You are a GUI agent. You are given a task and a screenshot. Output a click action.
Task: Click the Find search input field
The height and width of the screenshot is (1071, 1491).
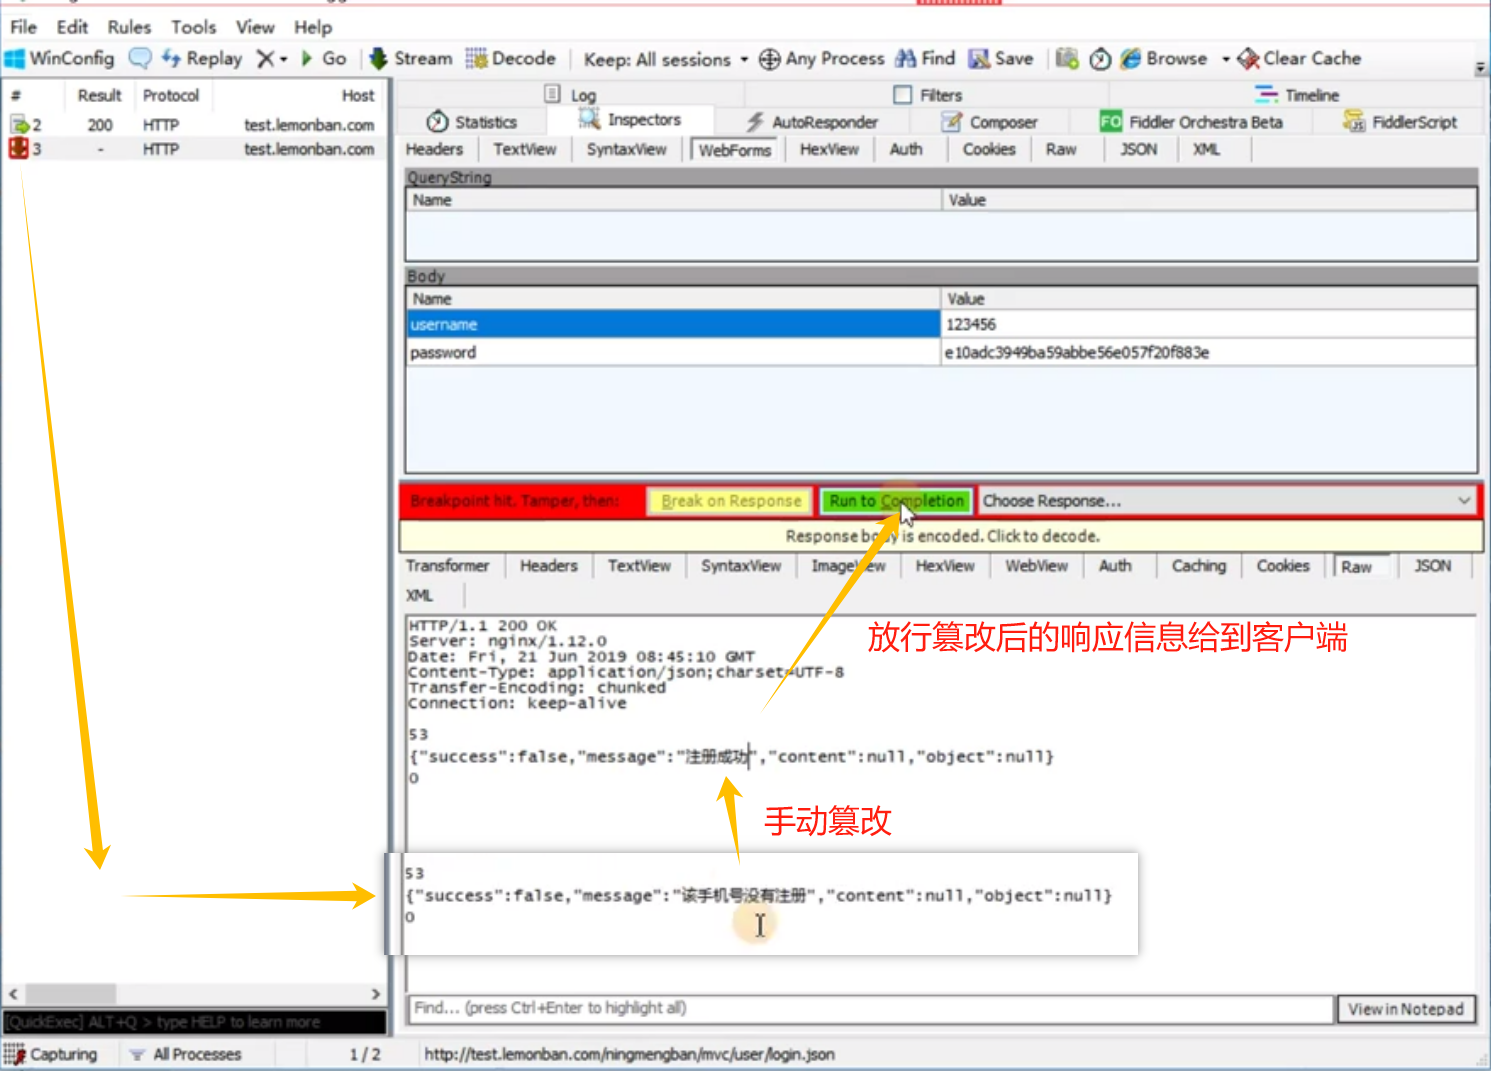click(x=870, y=1008)
